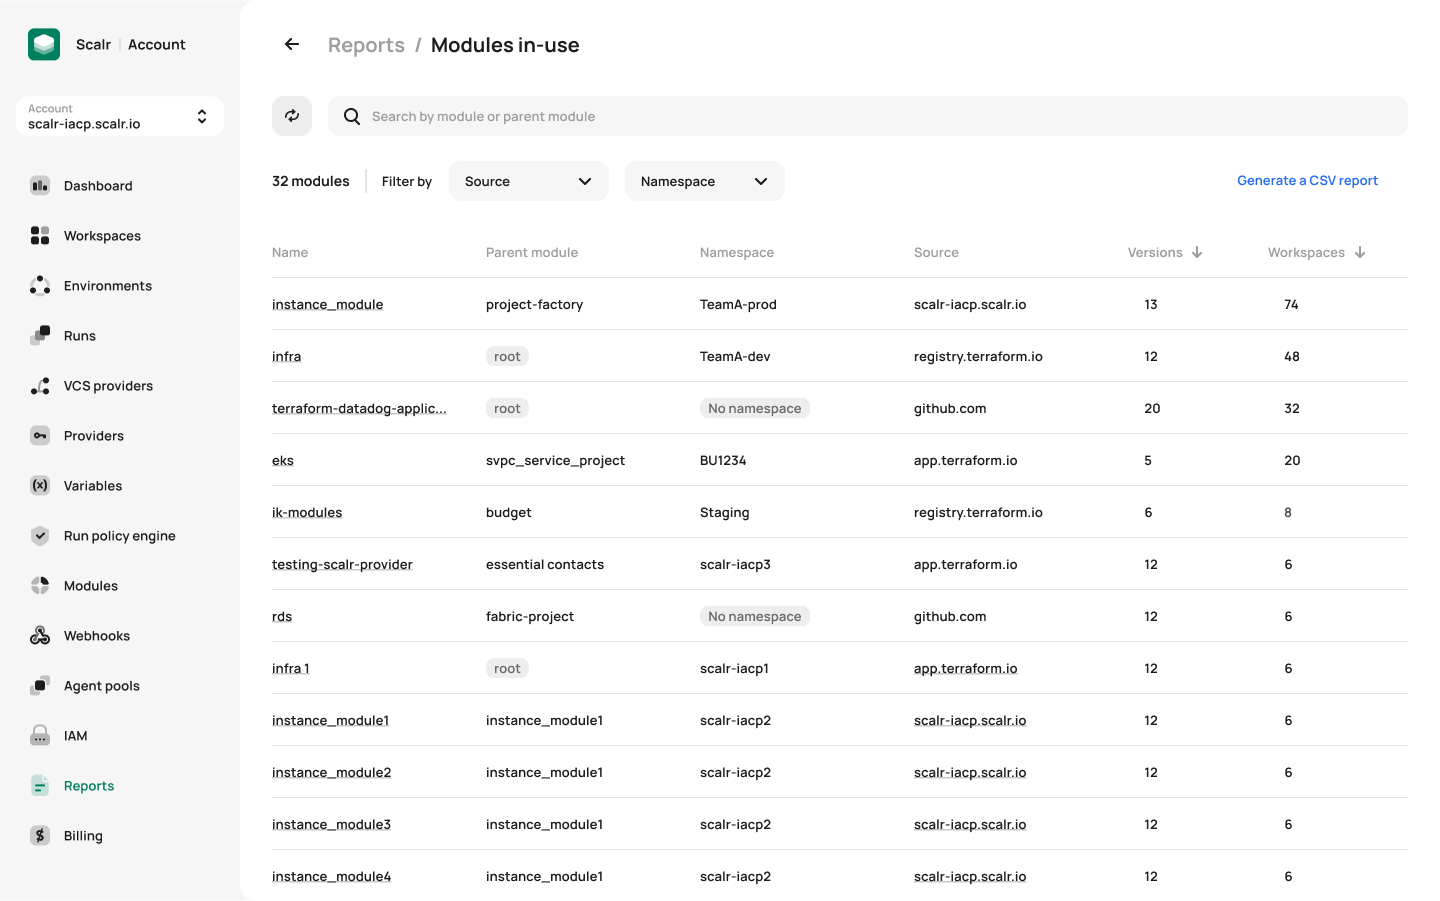Click app.terraform.io source in infra 1 row
Screen dimensions: 1440x901
(x=965, y=668)
